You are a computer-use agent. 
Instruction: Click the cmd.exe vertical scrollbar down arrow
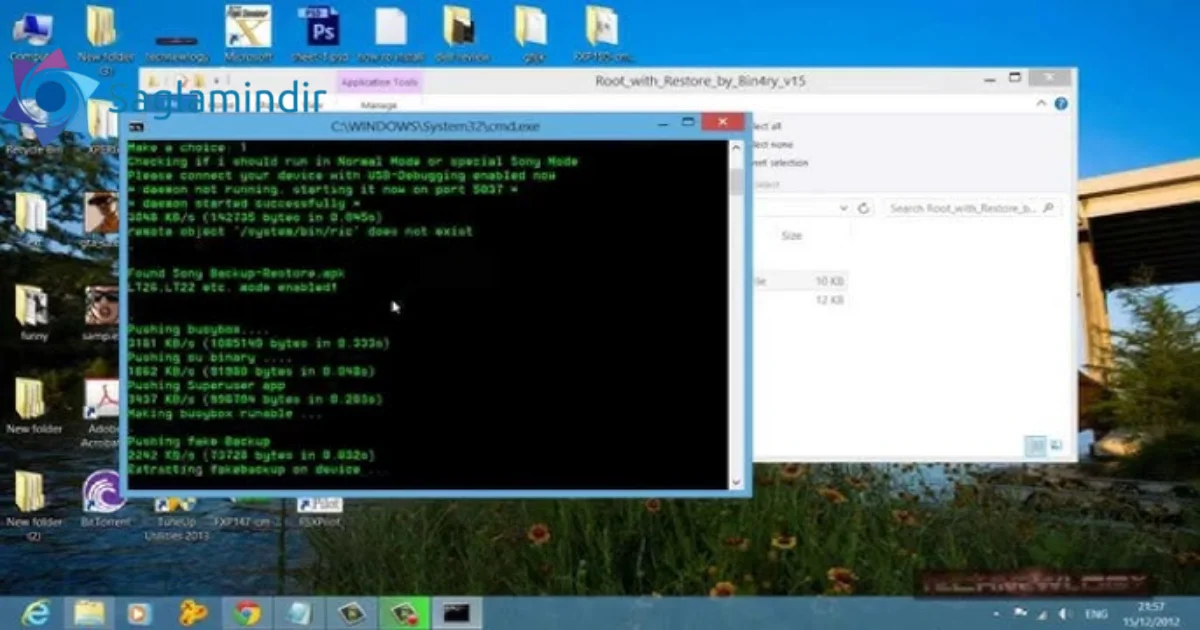[x=738, y=482]
